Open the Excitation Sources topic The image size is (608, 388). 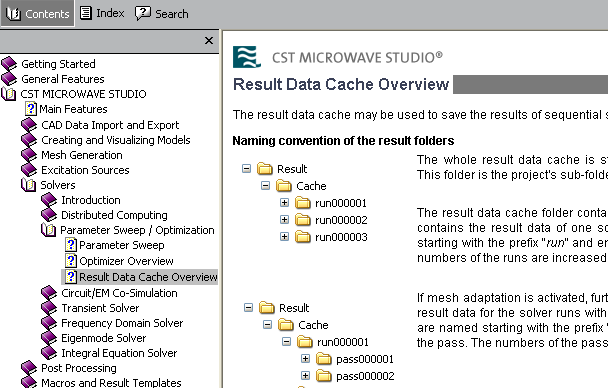(85, 170)
